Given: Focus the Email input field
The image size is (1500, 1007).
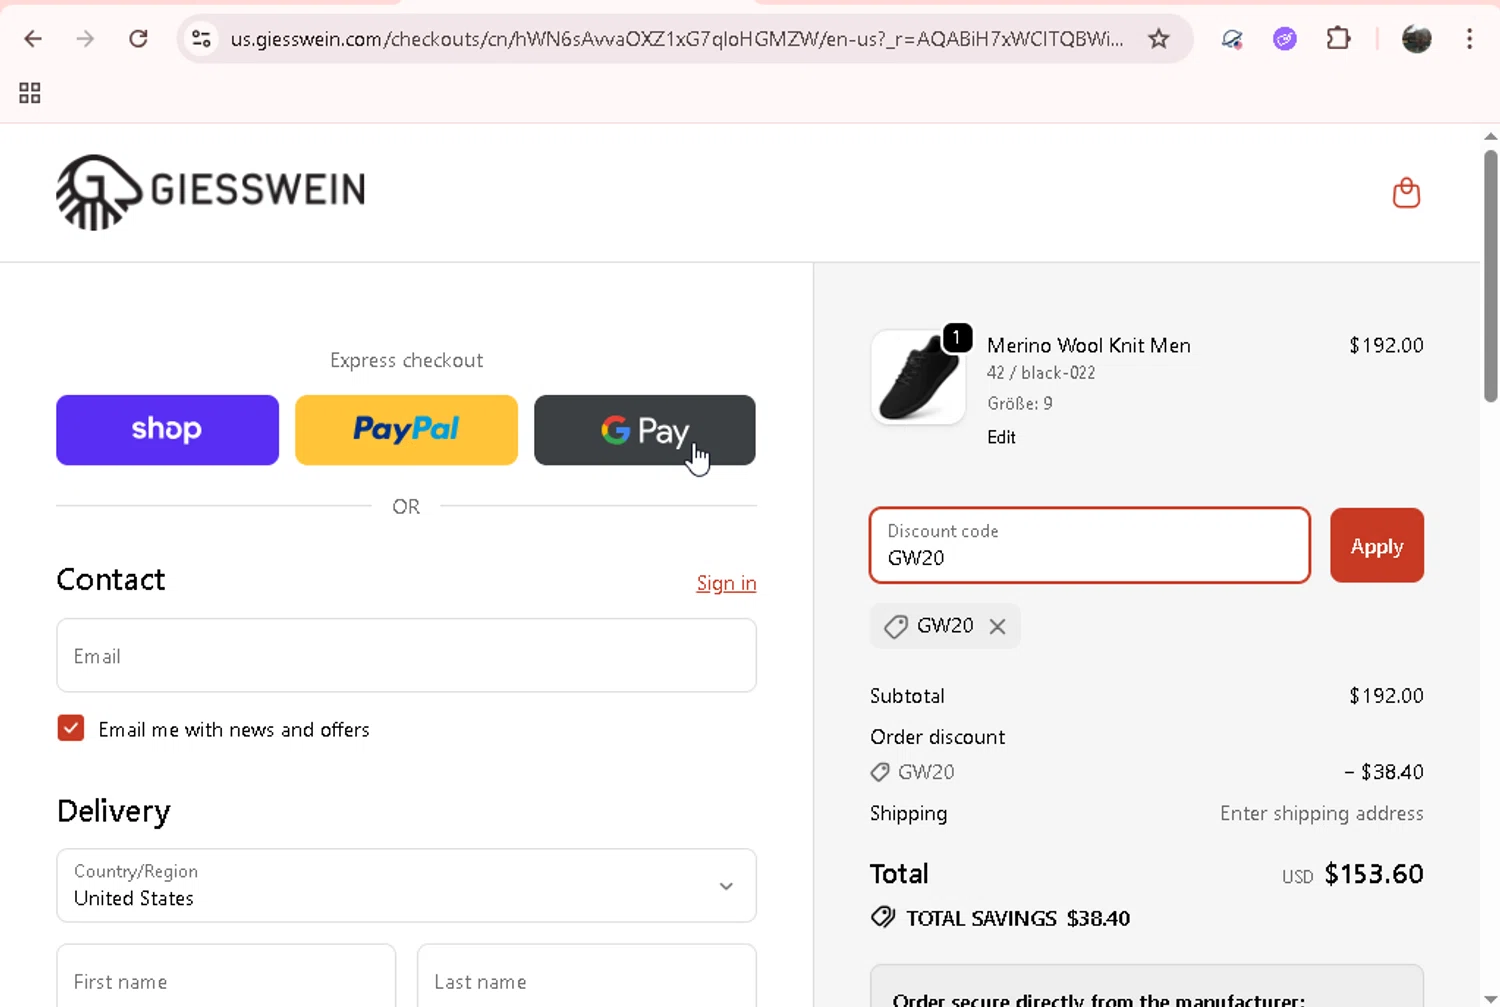Looking at the screenshot, I should [406, 655].
